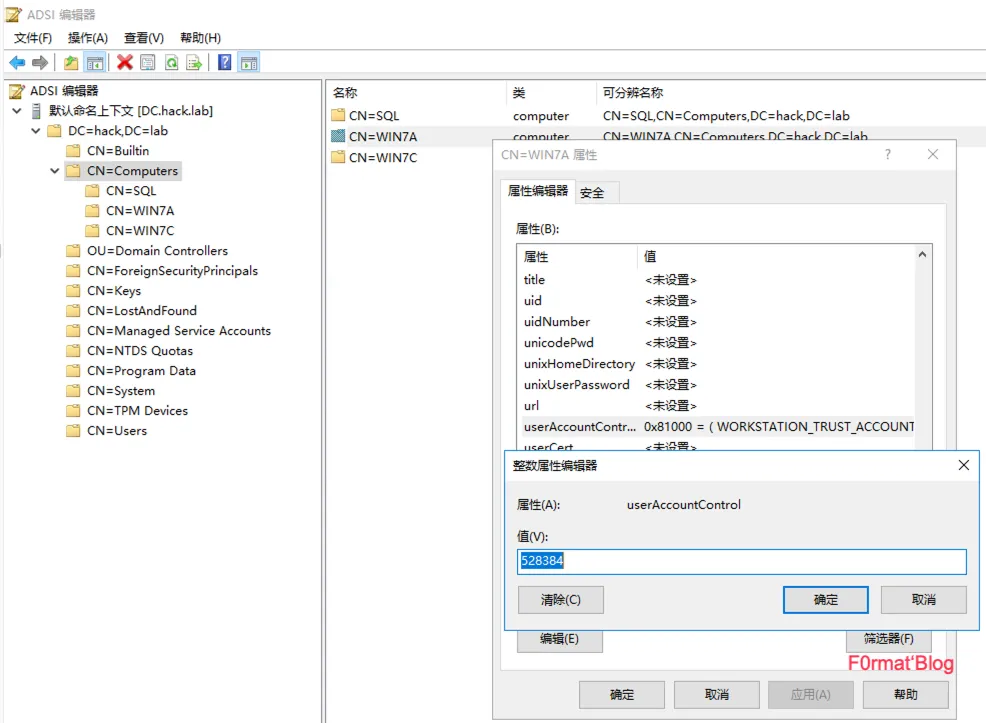Click the Refresh toolbar icon
This screenshot has height=723, width=986.
click(x=171, y=63)
